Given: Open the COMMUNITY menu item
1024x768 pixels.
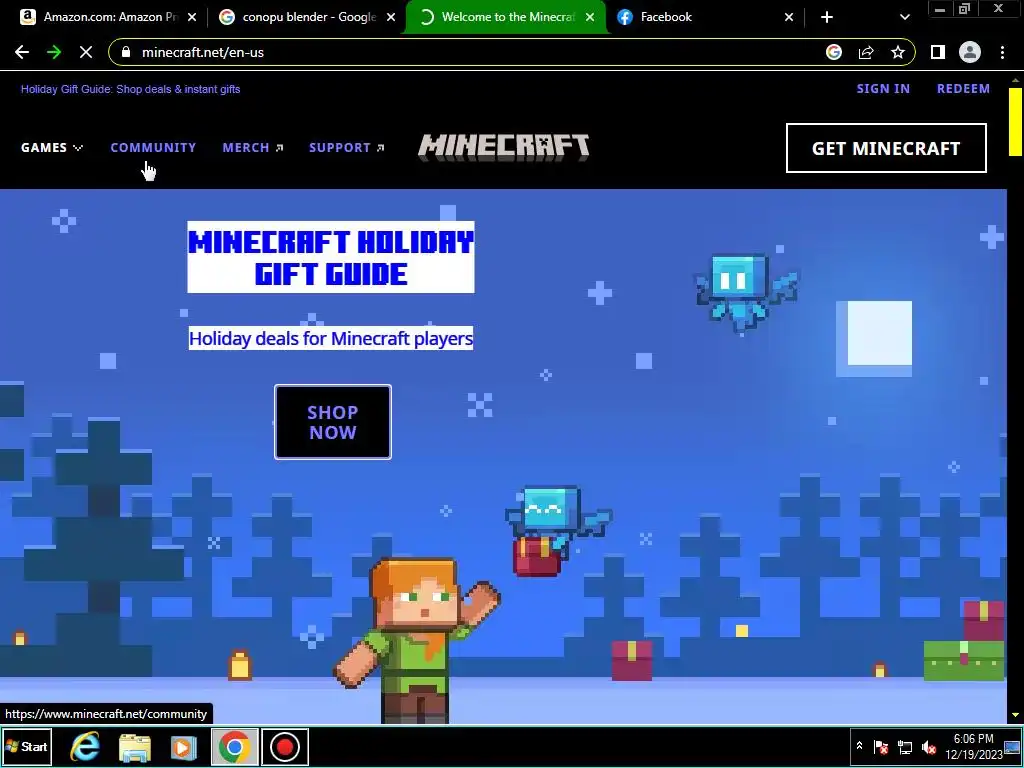Looking at the screenshot, I should click(x=153, y=148).
